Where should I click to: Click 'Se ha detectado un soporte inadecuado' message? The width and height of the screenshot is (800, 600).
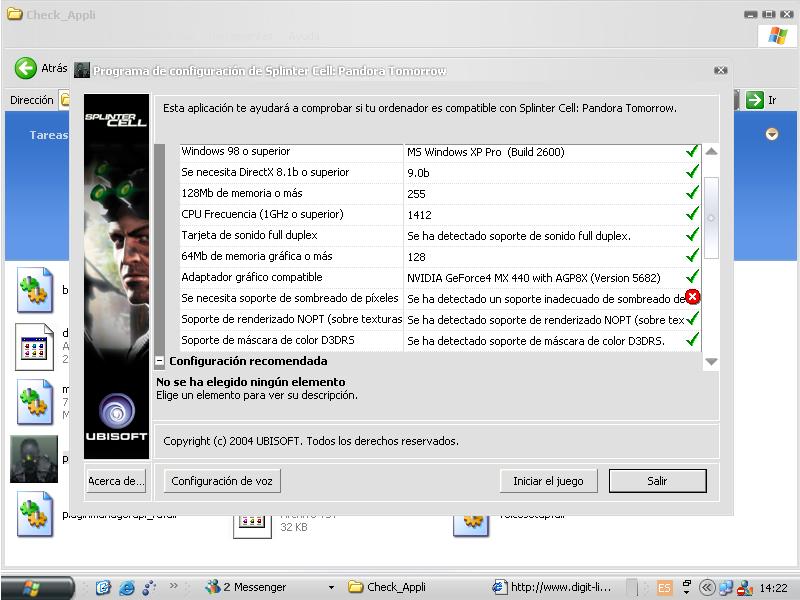[546, 299]
